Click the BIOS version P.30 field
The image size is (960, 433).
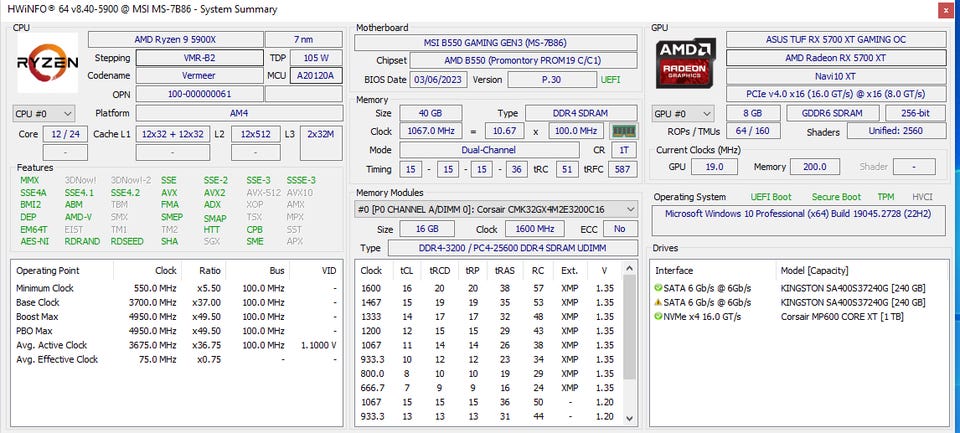(552, 80)
